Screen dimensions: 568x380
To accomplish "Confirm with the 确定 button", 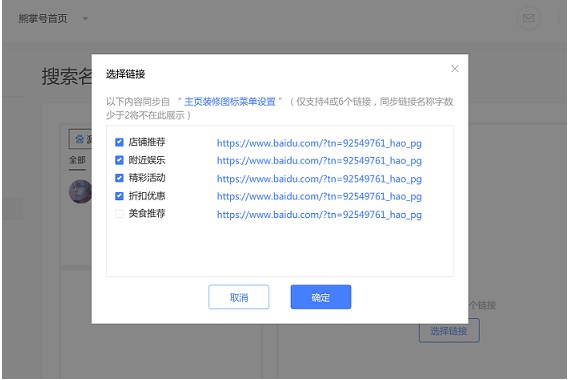I will [321, 297].
